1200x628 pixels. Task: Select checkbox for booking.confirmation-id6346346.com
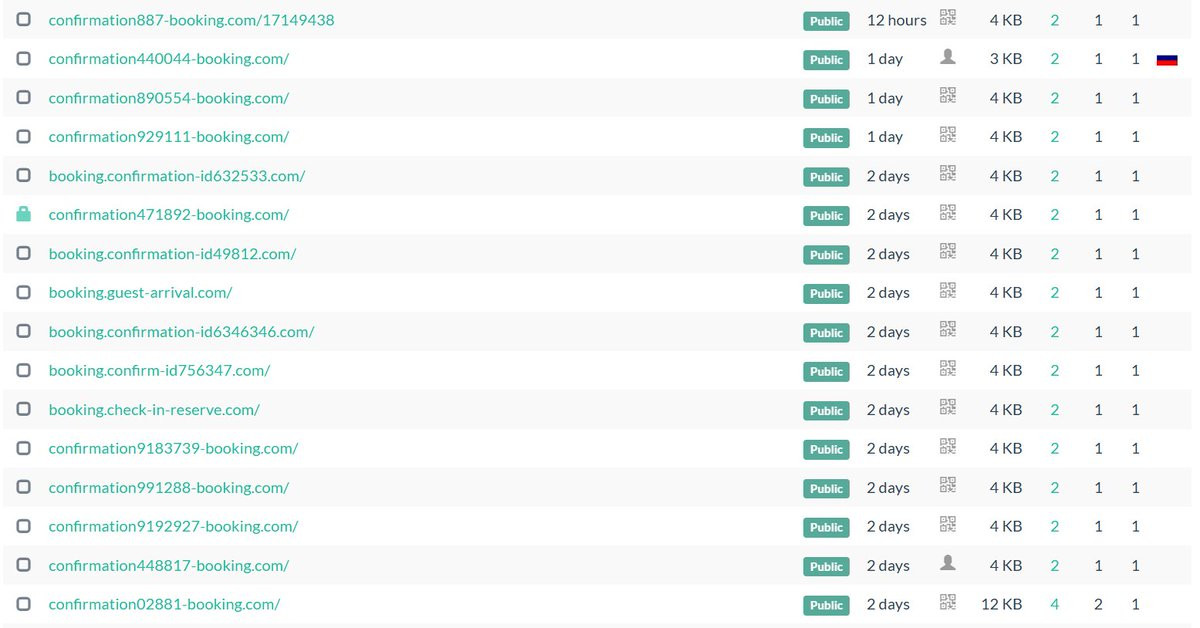pyautogui.click(x=24, y=331)
